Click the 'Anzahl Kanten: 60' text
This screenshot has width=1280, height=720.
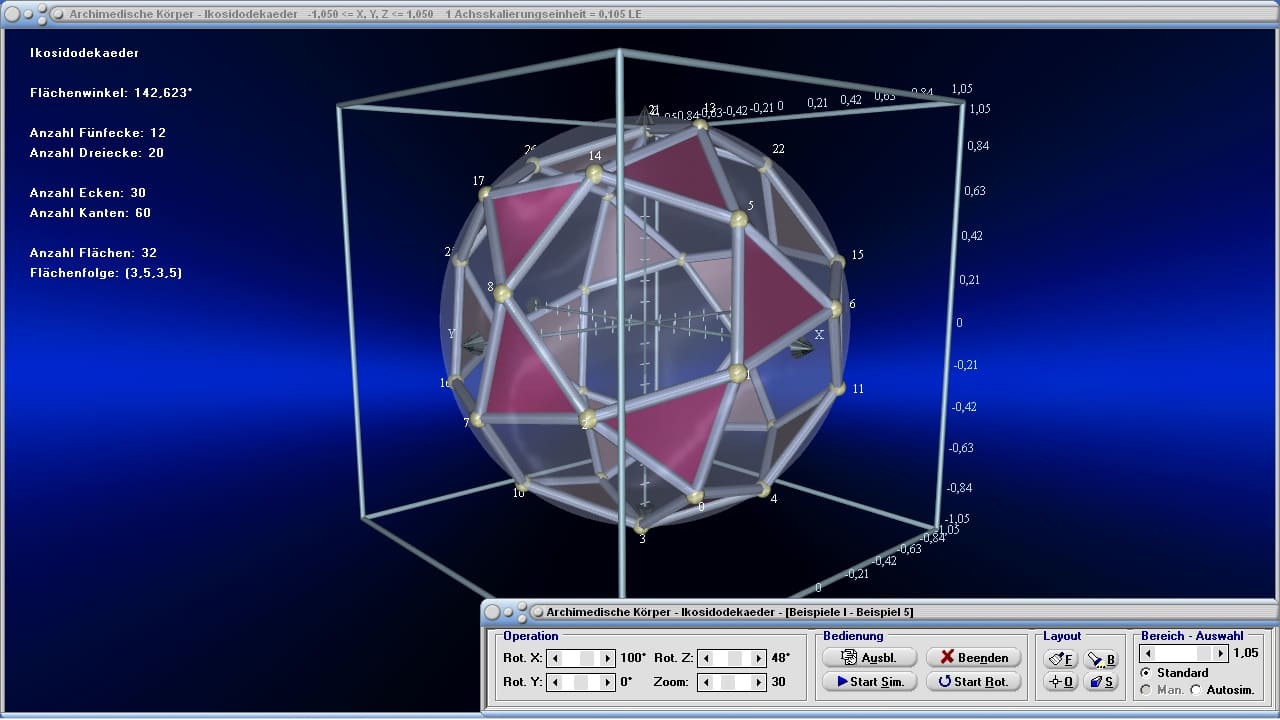point(91,212)
